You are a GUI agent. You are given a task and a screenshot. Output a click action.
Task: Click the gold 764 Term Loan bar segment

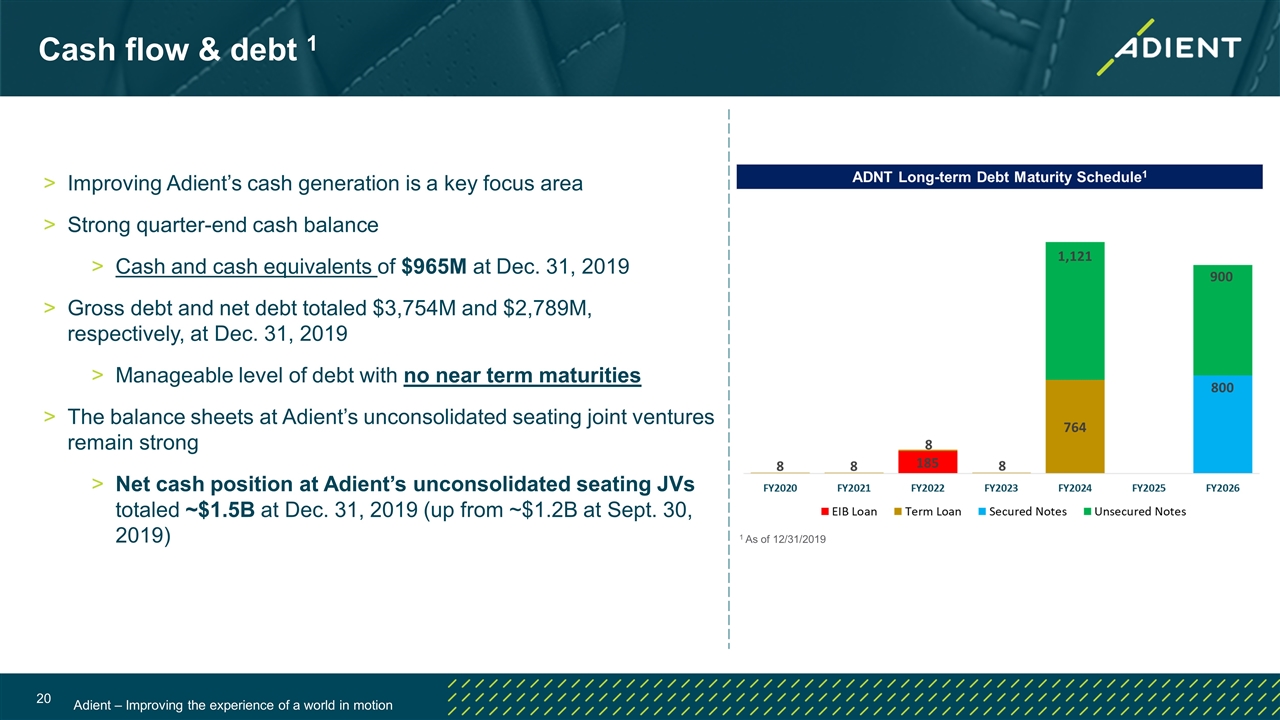[1075, 426]
